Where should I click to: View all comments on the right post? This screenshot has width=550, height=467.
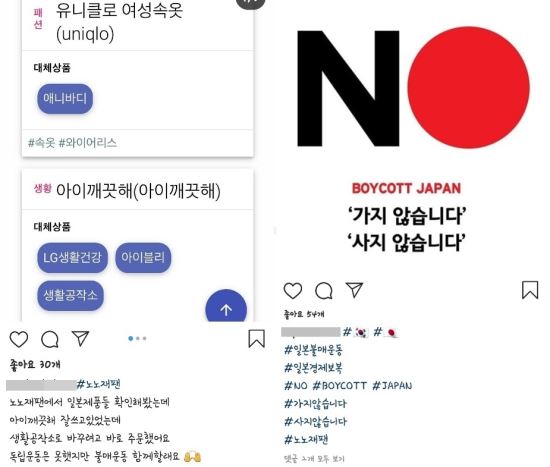[314, 459]
